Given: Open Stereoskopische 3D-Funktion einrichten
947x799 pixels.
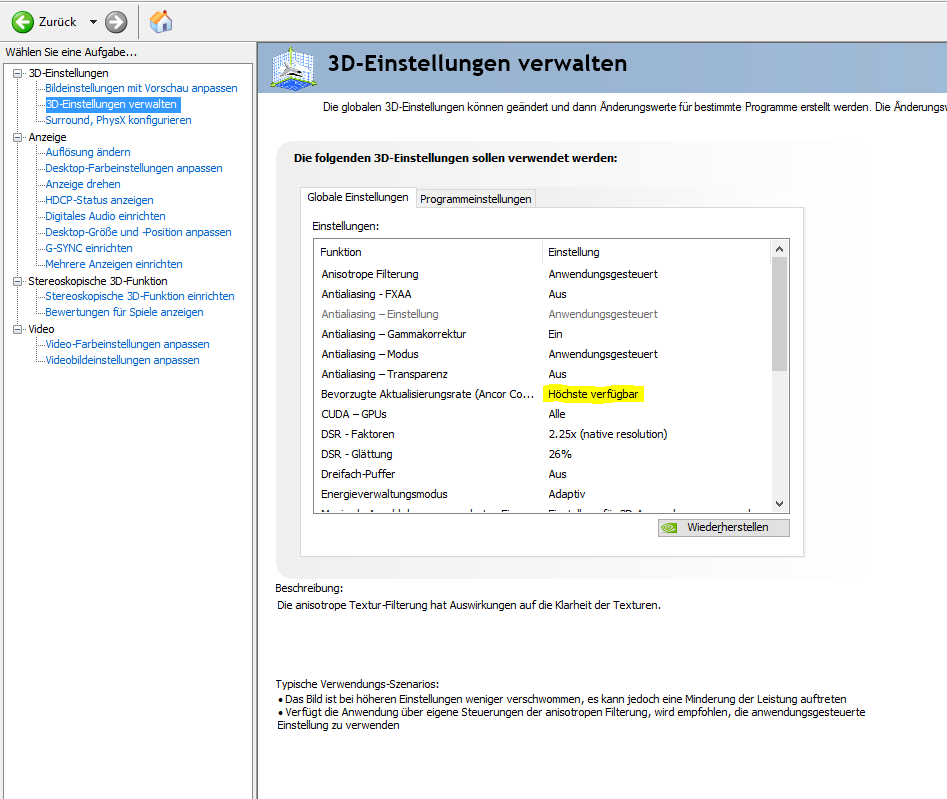Looking at the screenshot, I should [140, 296].
